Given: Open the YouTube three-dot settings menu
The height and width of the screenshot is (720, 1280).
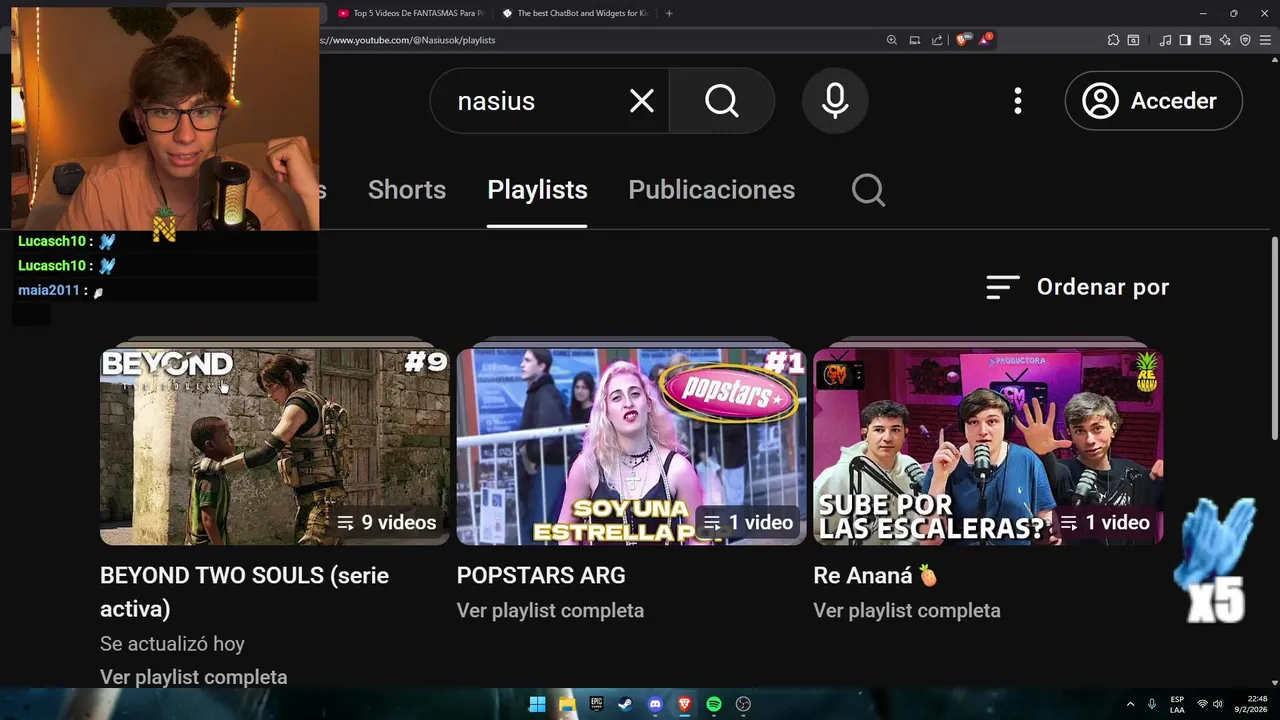Looking at the screenshot, I should tap(1017, 101).
